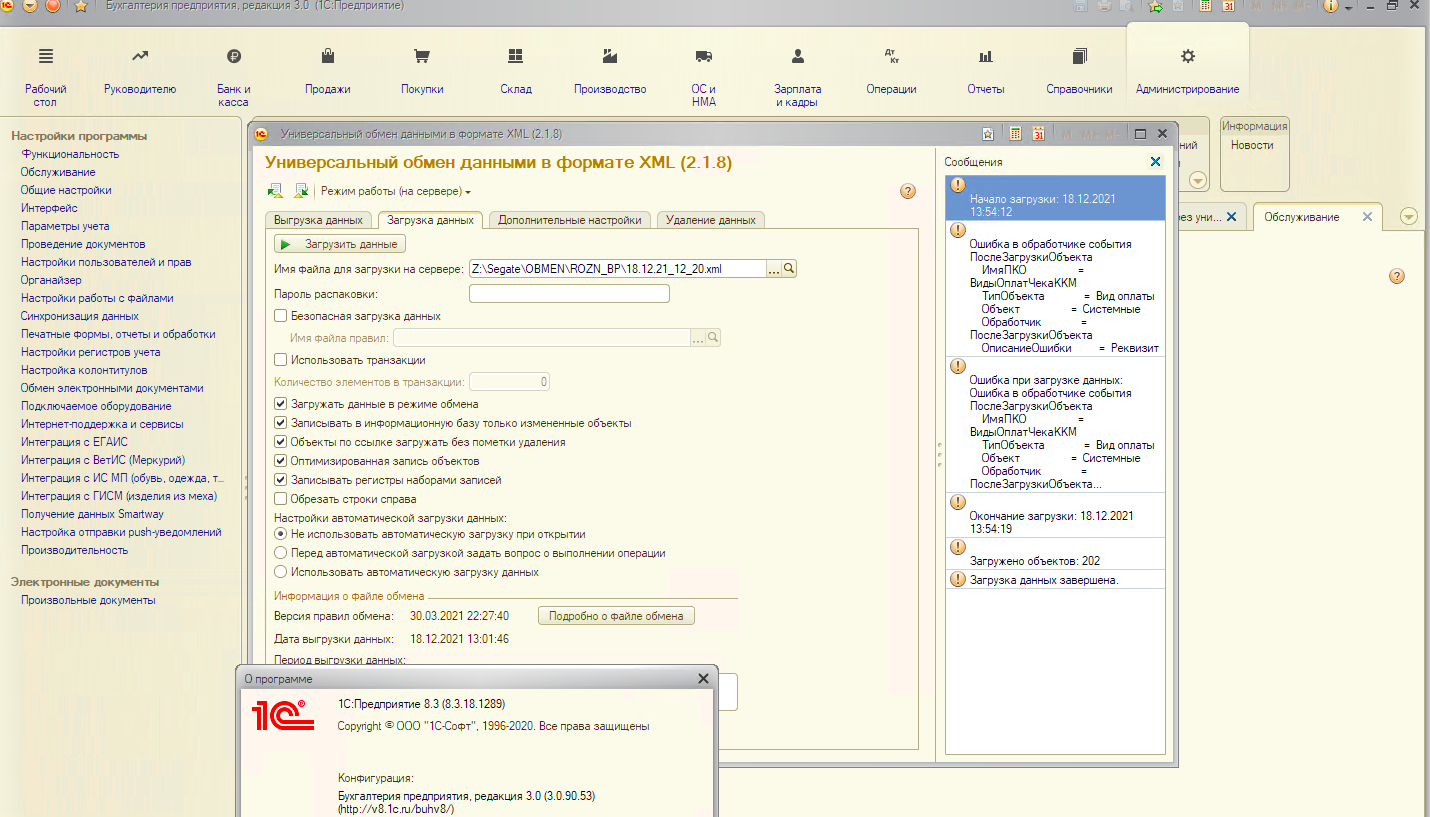Toggle Объекты по ссылке без пометки удаления

pyautogui.click(x=281, y=442)
